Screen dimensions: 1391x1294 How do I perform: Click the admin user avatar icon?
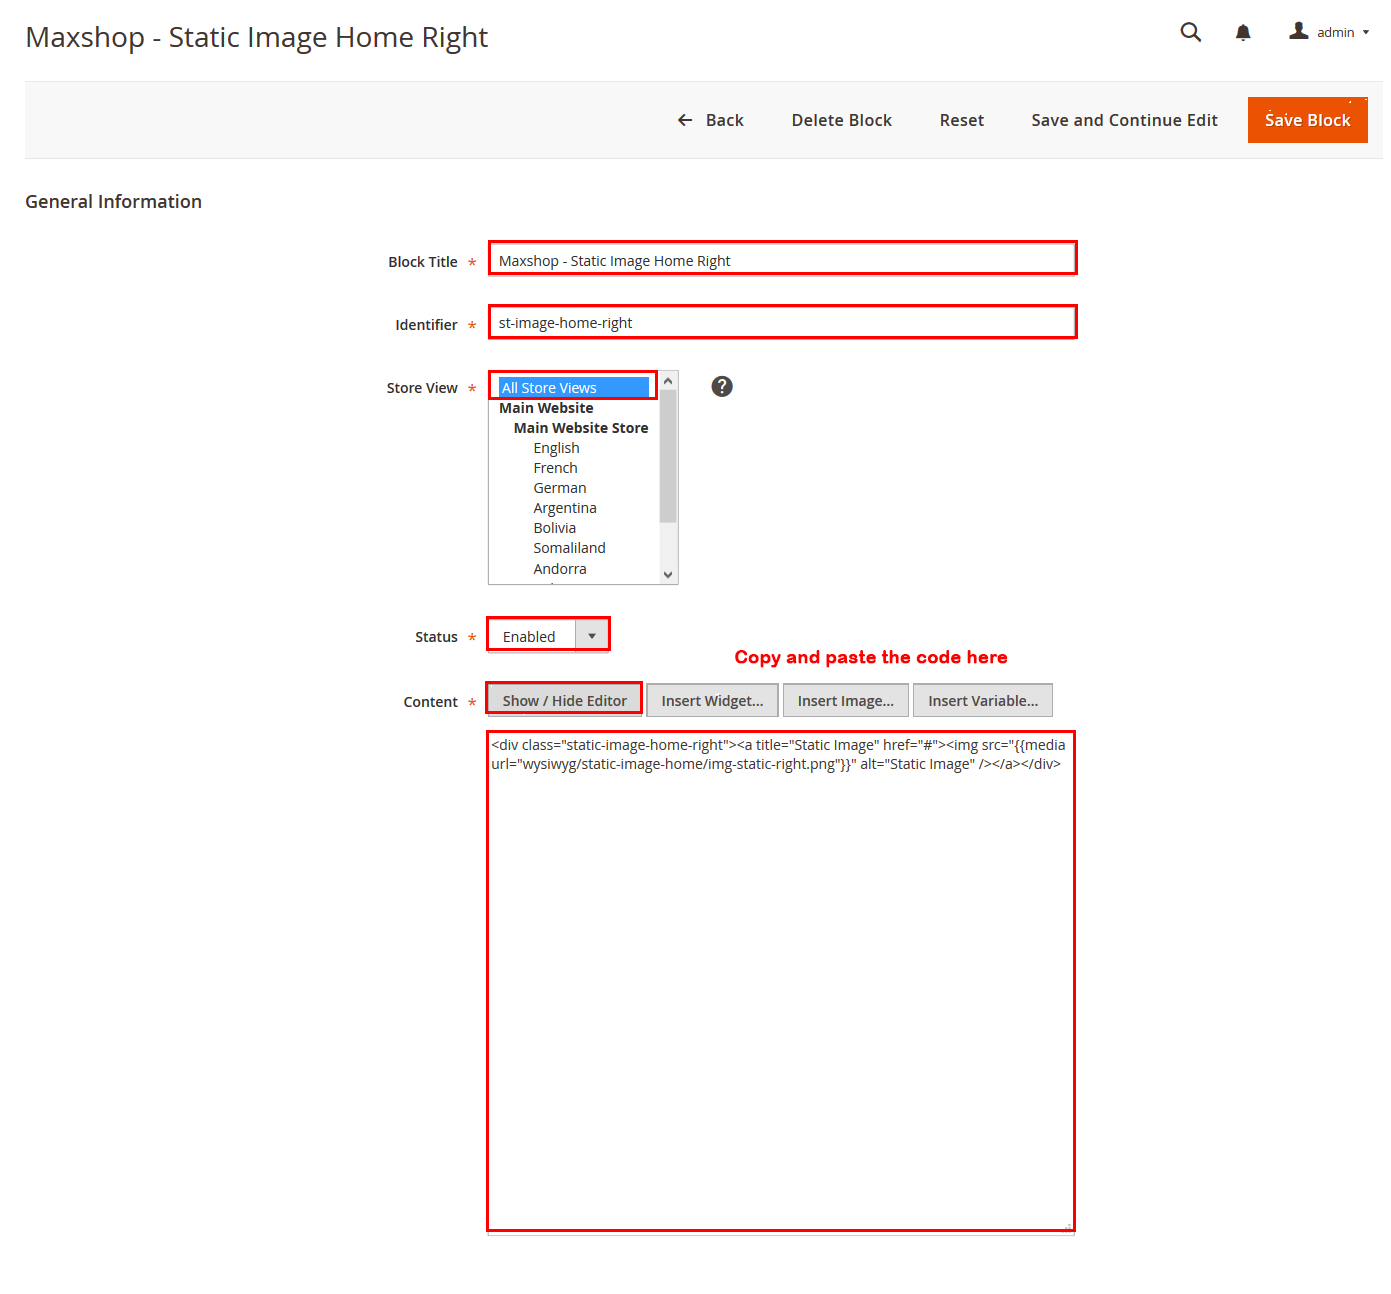coord(1298,31)
